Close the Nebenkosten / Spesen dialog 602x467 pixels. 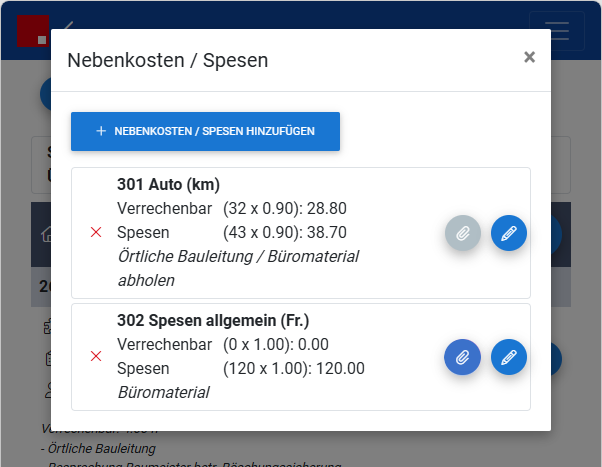(x=529, y=57)
